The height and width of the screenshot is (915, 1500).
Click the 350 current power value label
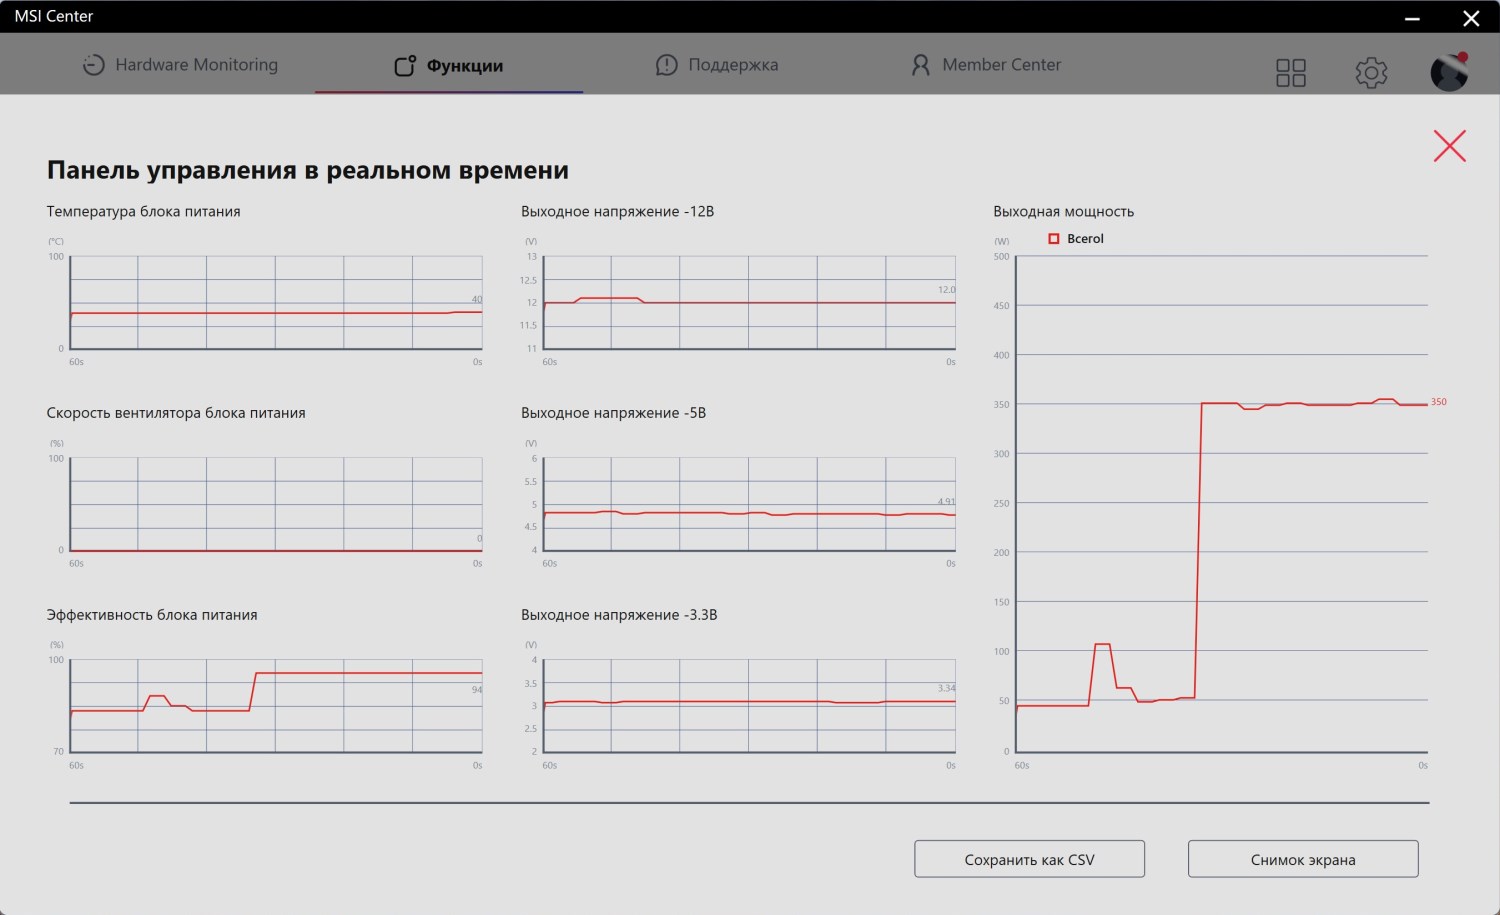pyautogui.click(x=1438, y=402)
